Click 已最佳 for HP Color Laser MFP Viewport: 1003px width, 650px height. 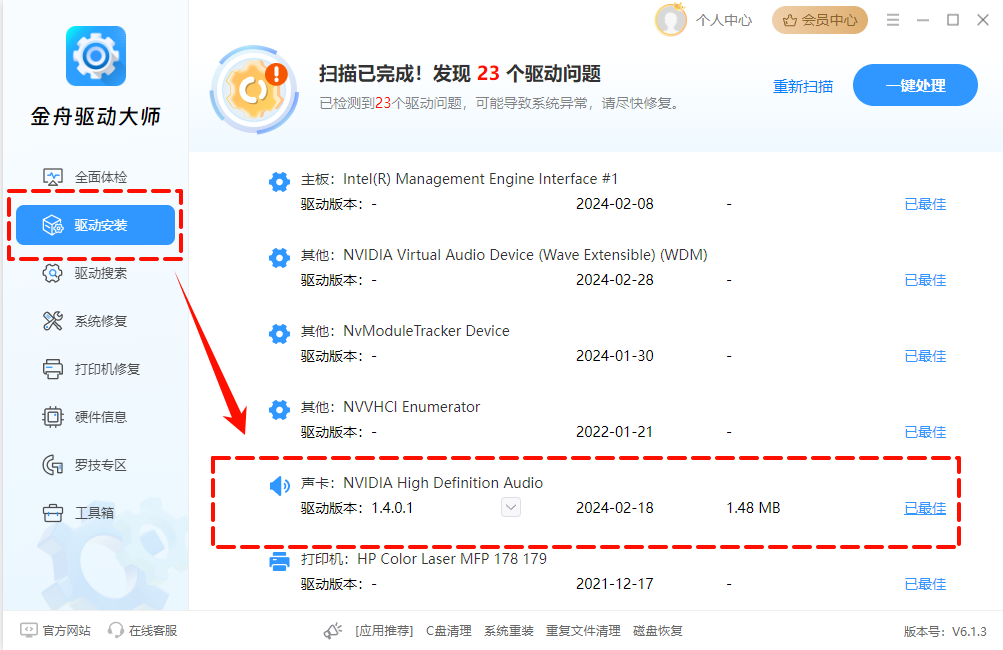point(925,584)
